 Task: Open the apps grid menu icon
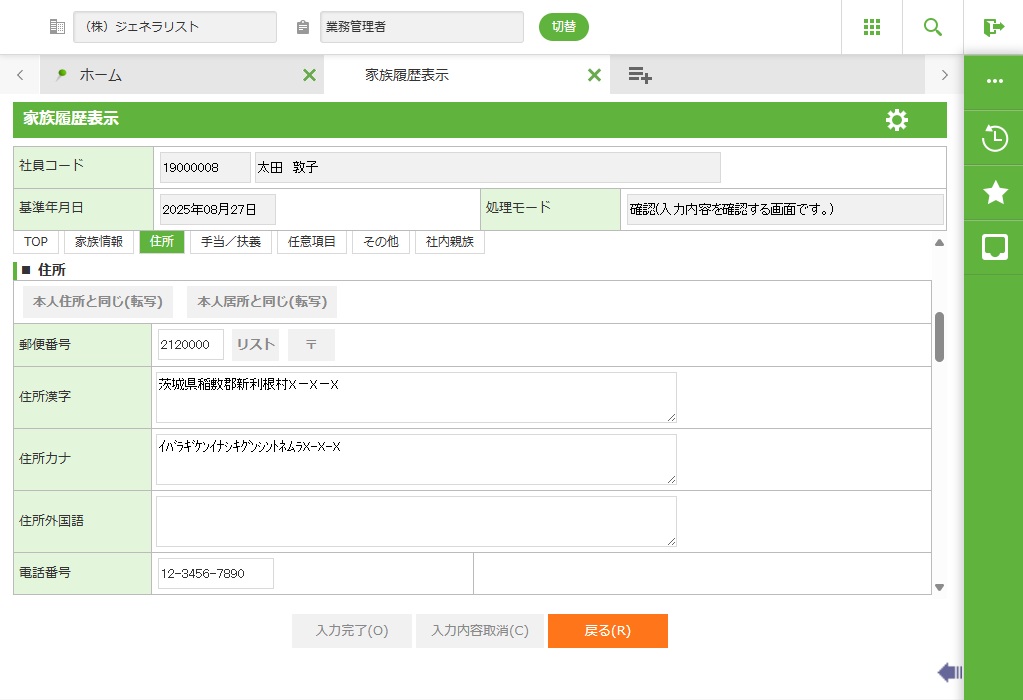point(872,27)
